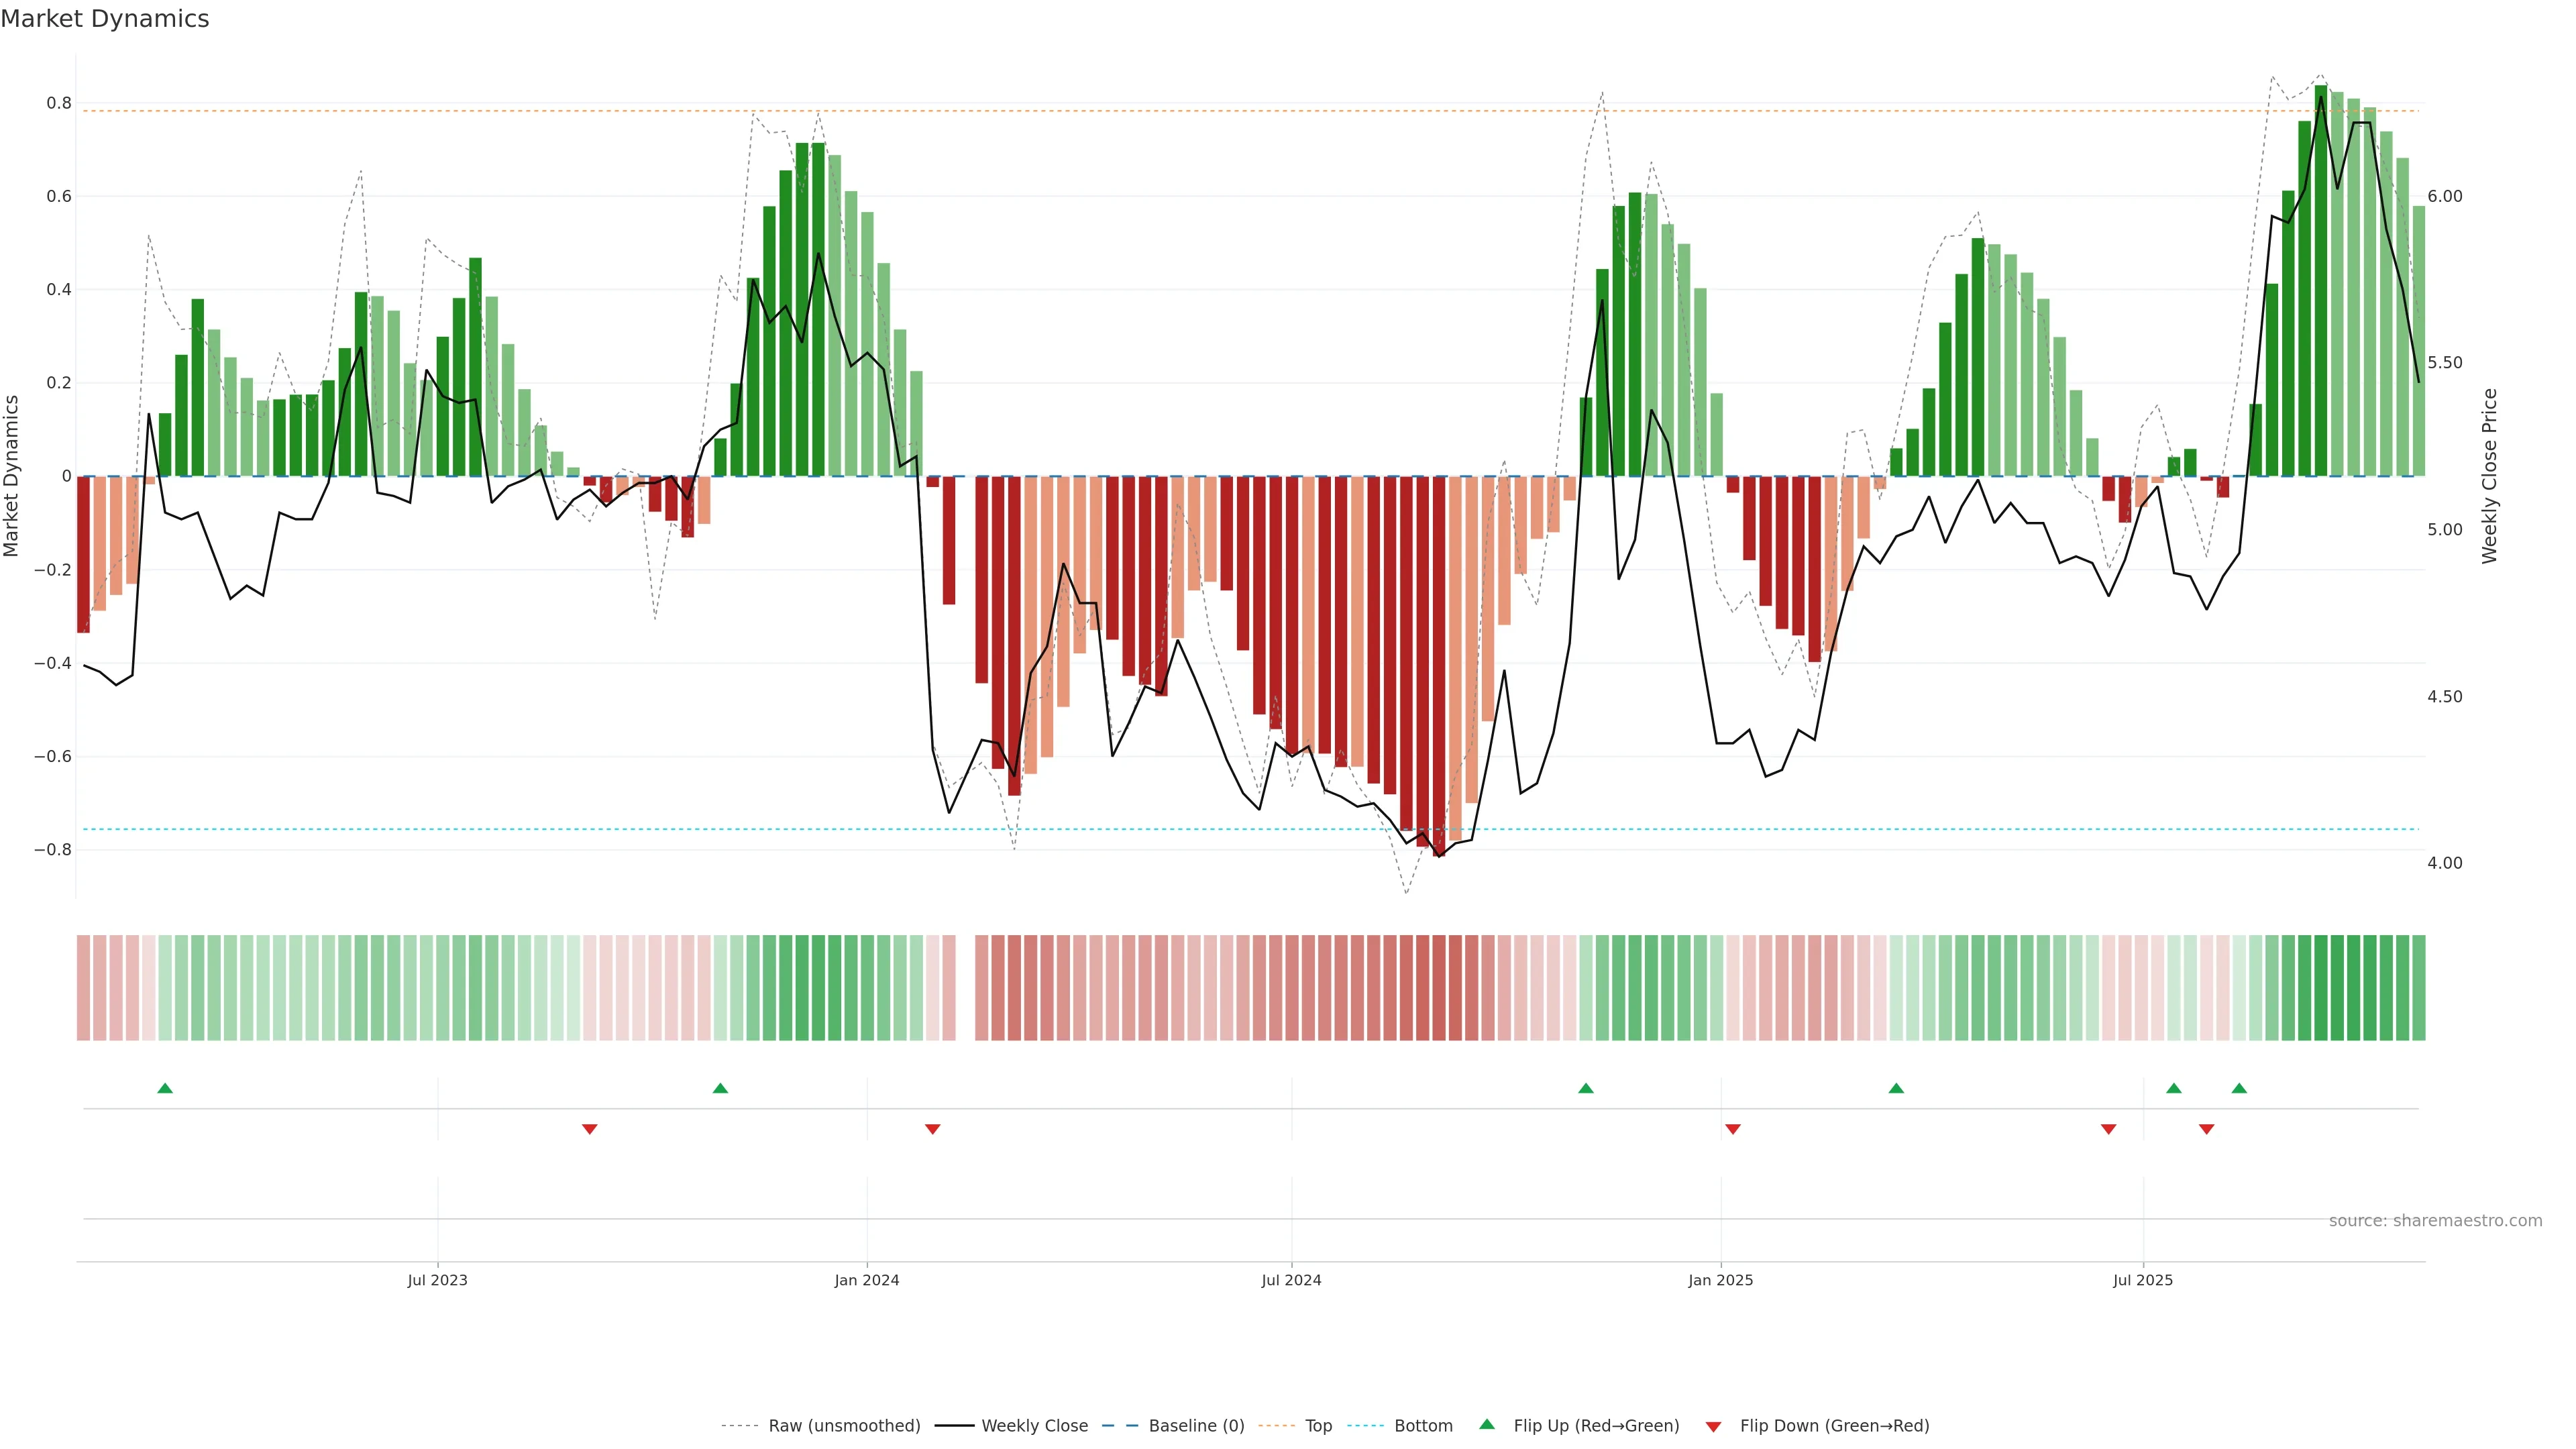
Task: Click the Market Dynamics chart title
Action: (105, 19)
